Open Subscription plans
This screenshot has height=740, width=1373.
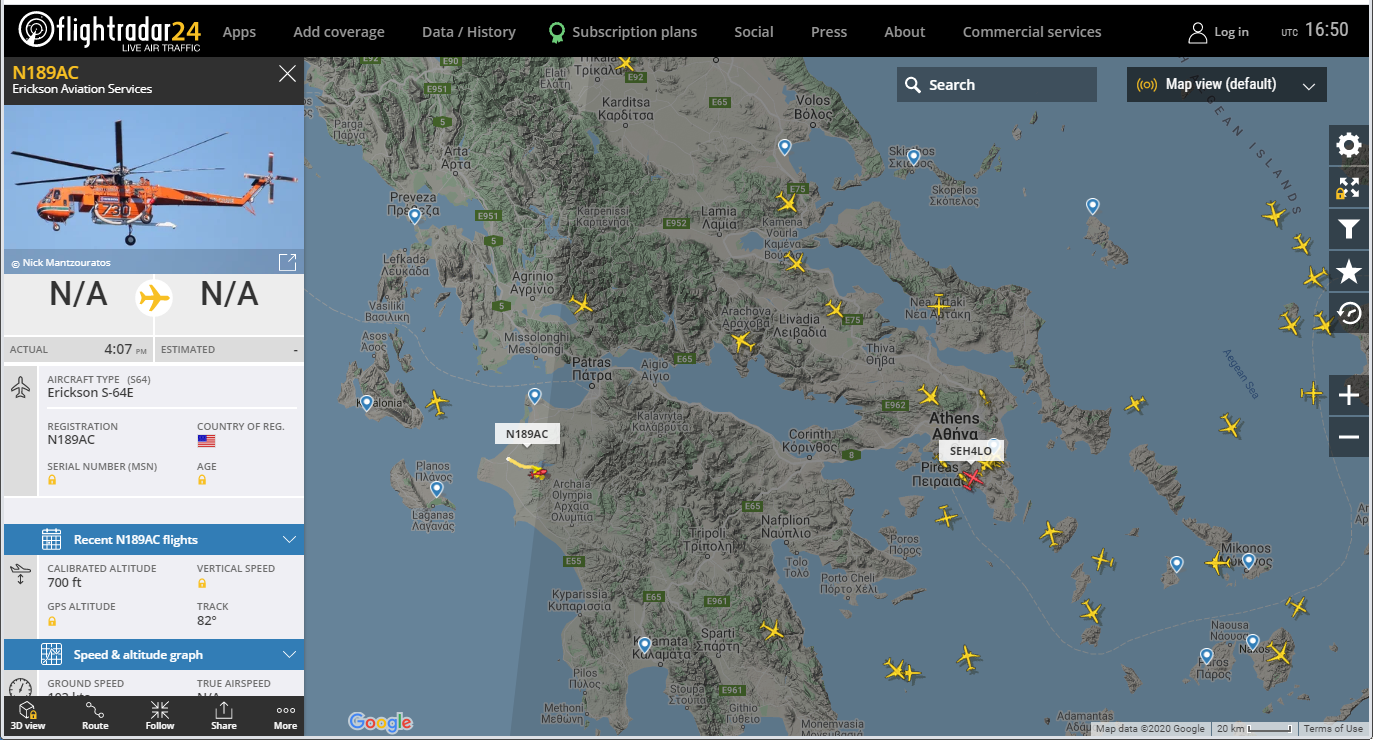[x=623, y=32]
